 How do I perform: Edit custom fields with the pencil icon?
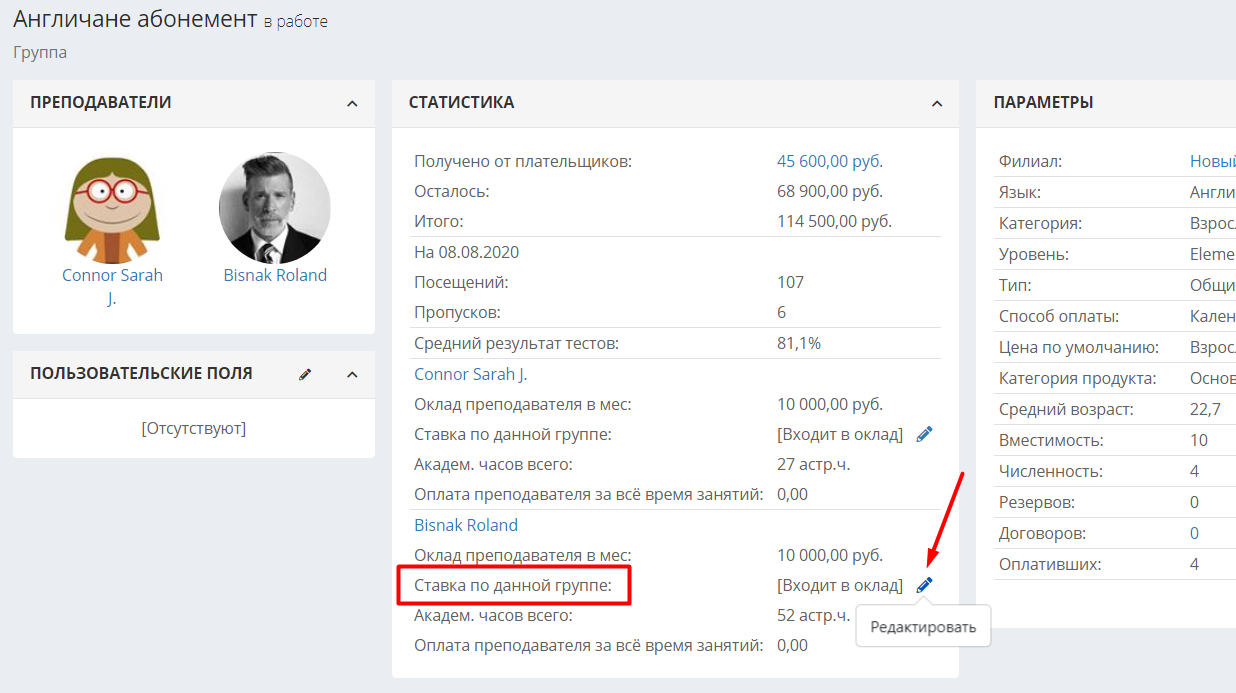point(305,374)
